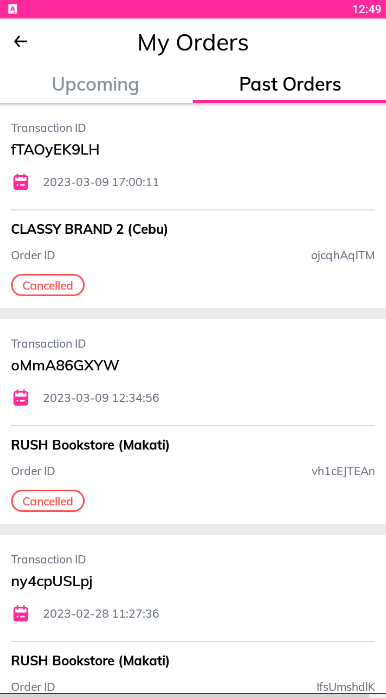Screen dimensions: 386x698
Task: Click calendar icon for order fTAOyEK9LH
Action: [x=20, y=182]
